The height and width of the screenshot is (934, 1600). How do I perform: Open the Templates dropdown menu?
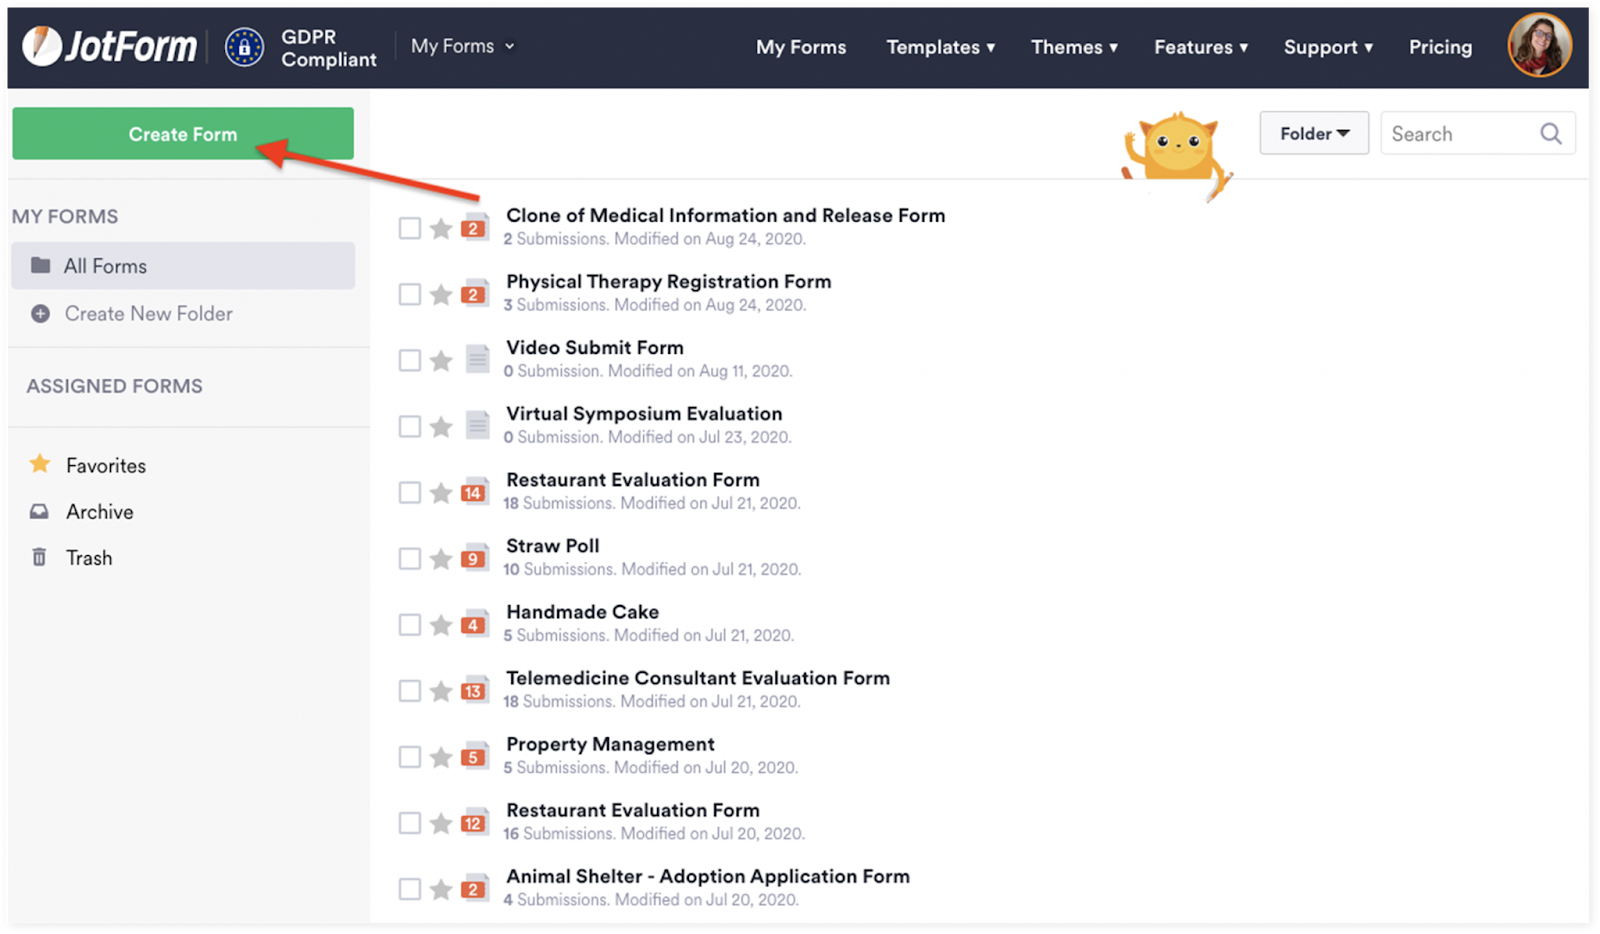pos(940,47)
